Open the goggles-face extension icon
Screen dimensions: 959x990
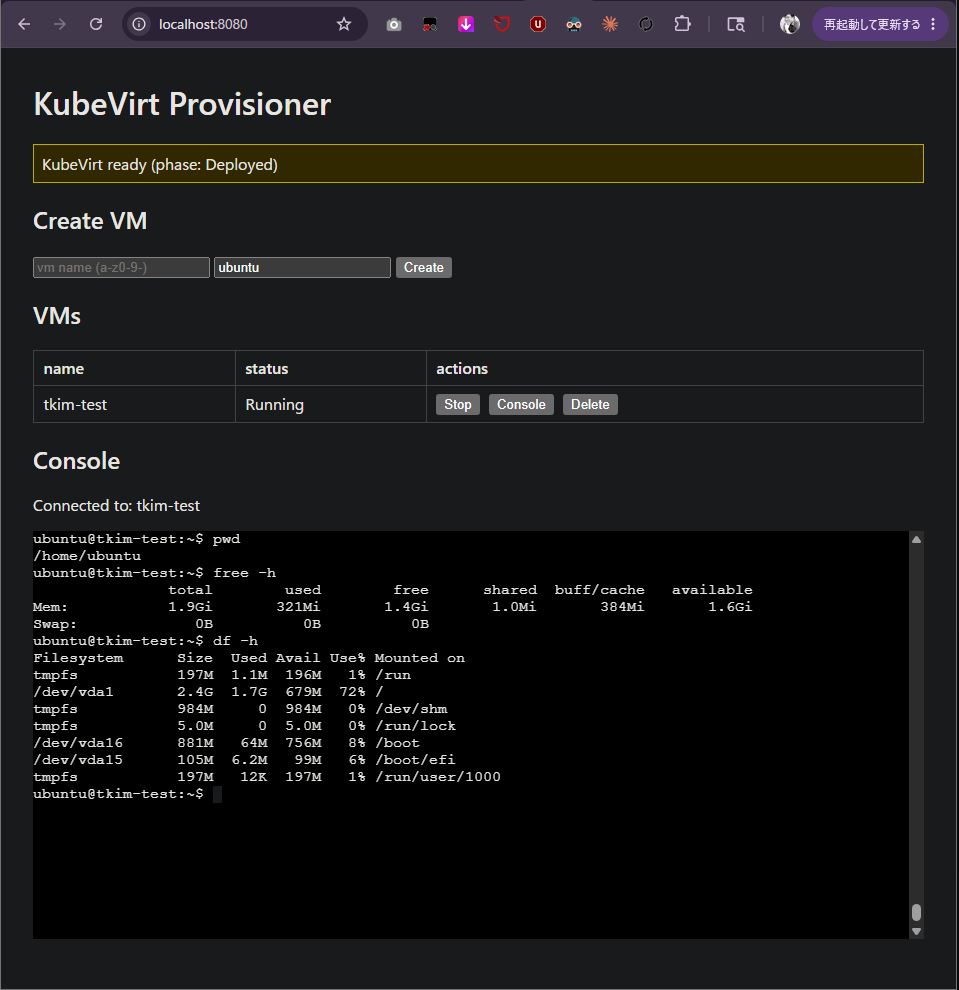(574, 25)
